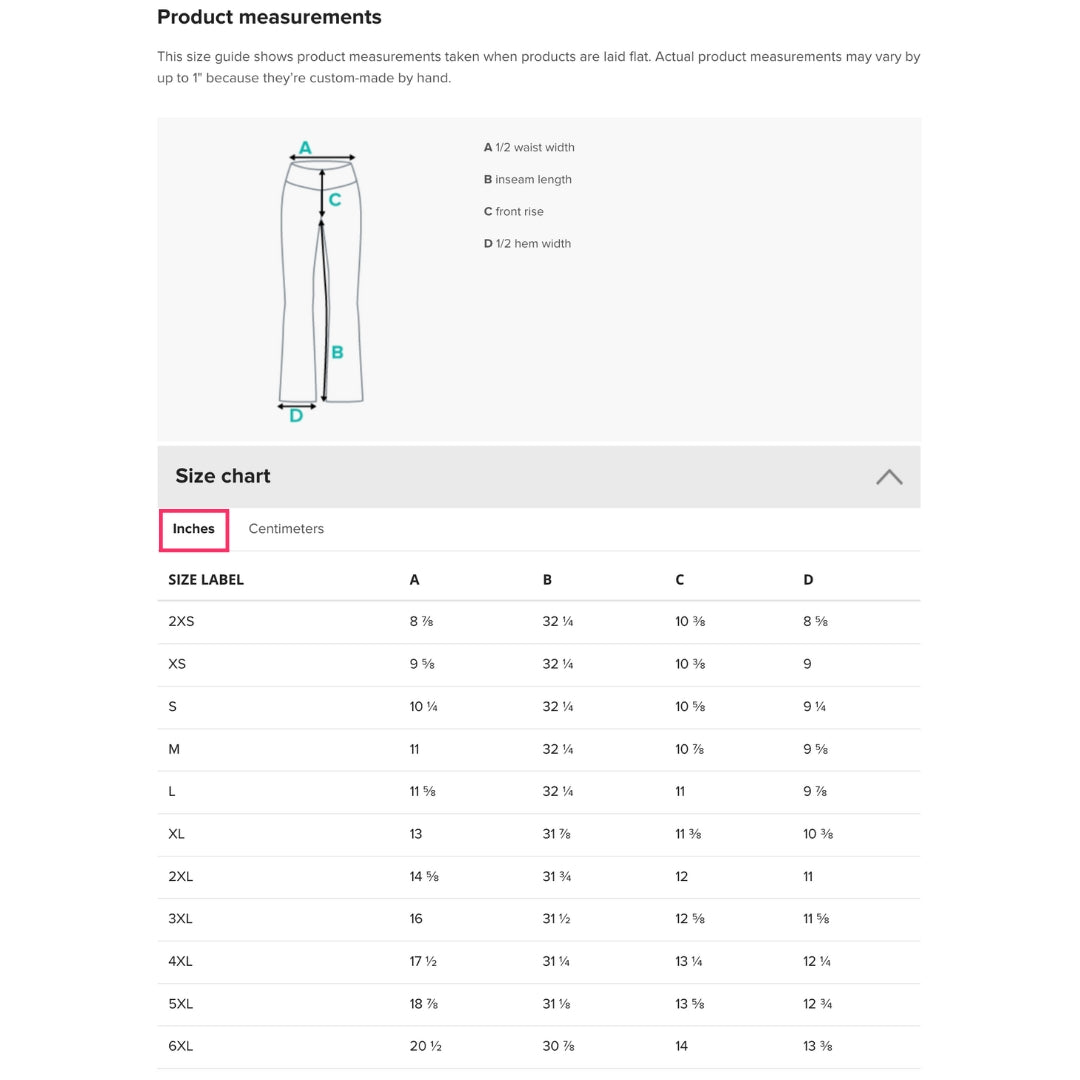The height and width of the screenshot is (1080, 1080).
Task: Click the 2XS size row label
Action: click(x=181, y=622)
